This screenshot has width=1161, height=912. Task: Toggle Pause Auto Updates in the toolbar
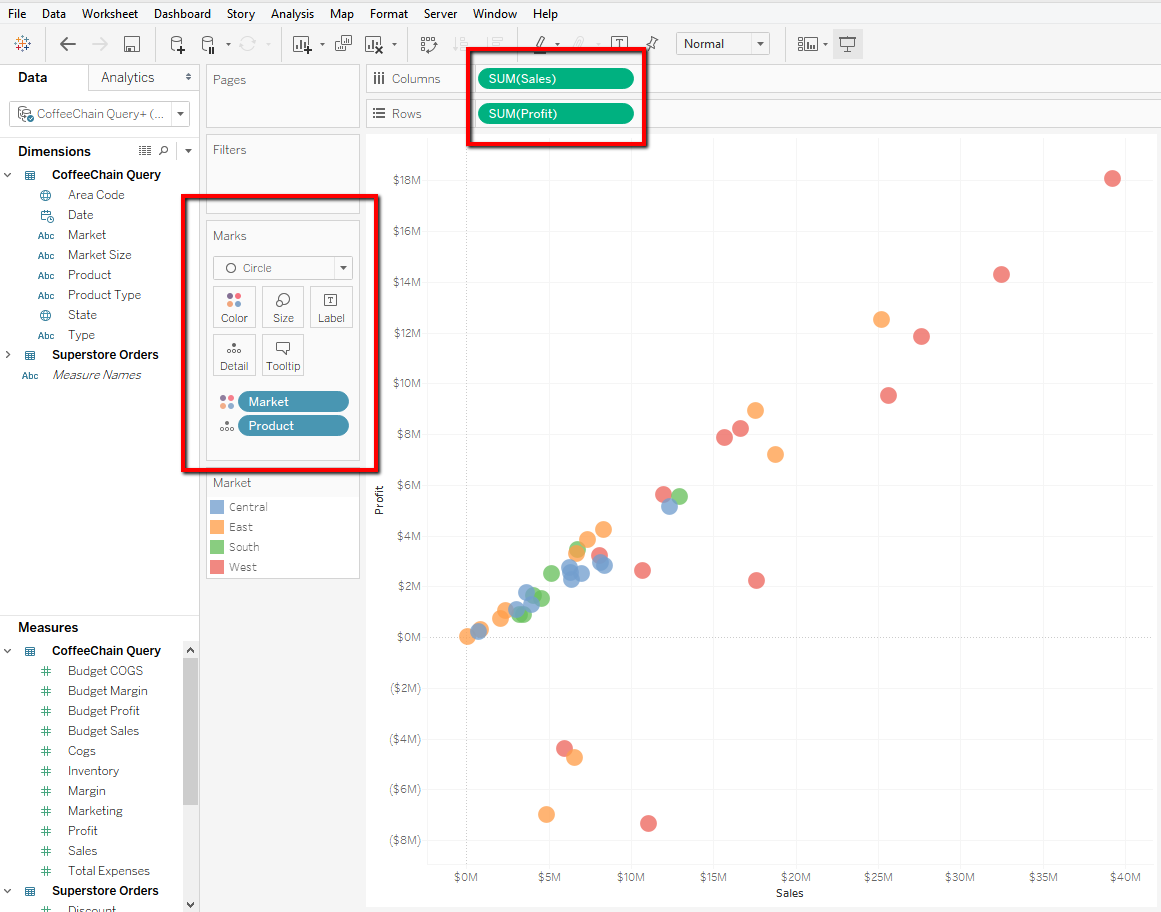pyautogui.click(x=210, y=44)
